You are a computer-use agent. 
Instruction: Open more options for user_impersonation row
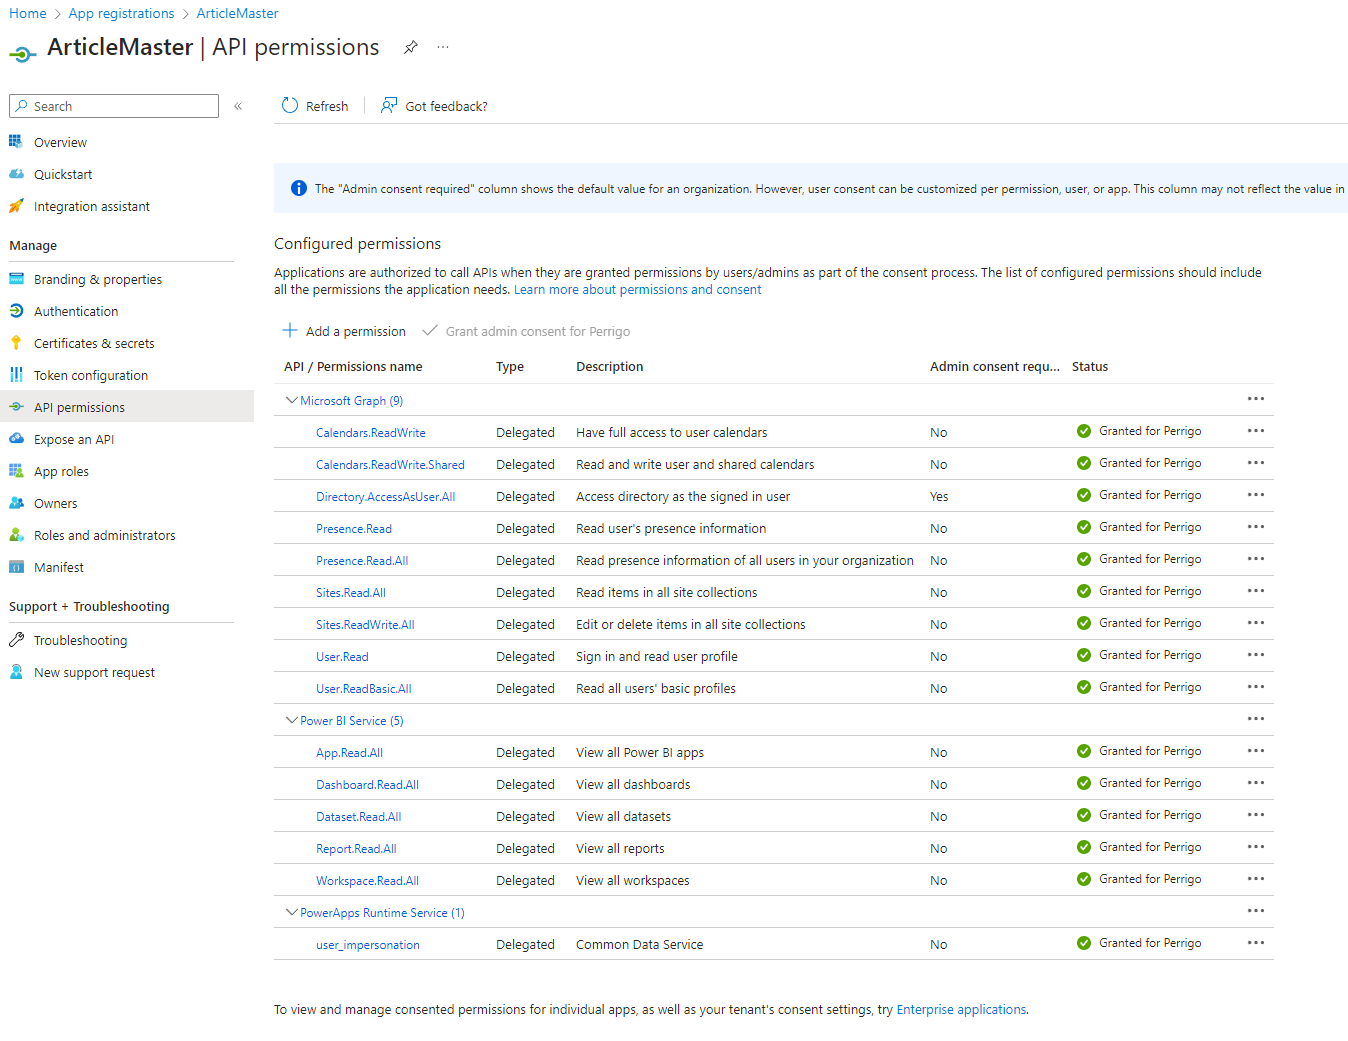click(1255, 943)
